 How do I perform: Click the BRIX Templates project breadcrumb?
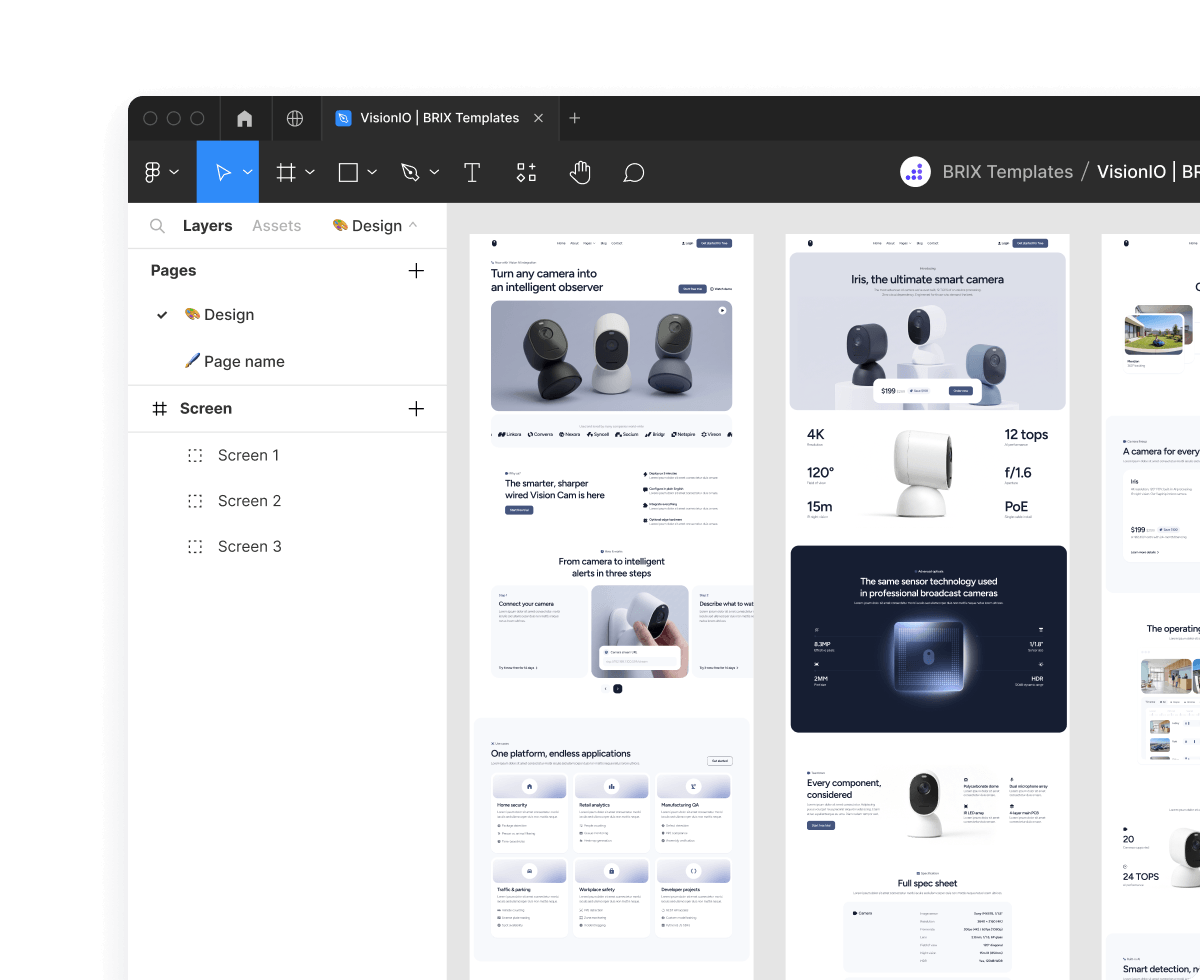(1007, 172)
